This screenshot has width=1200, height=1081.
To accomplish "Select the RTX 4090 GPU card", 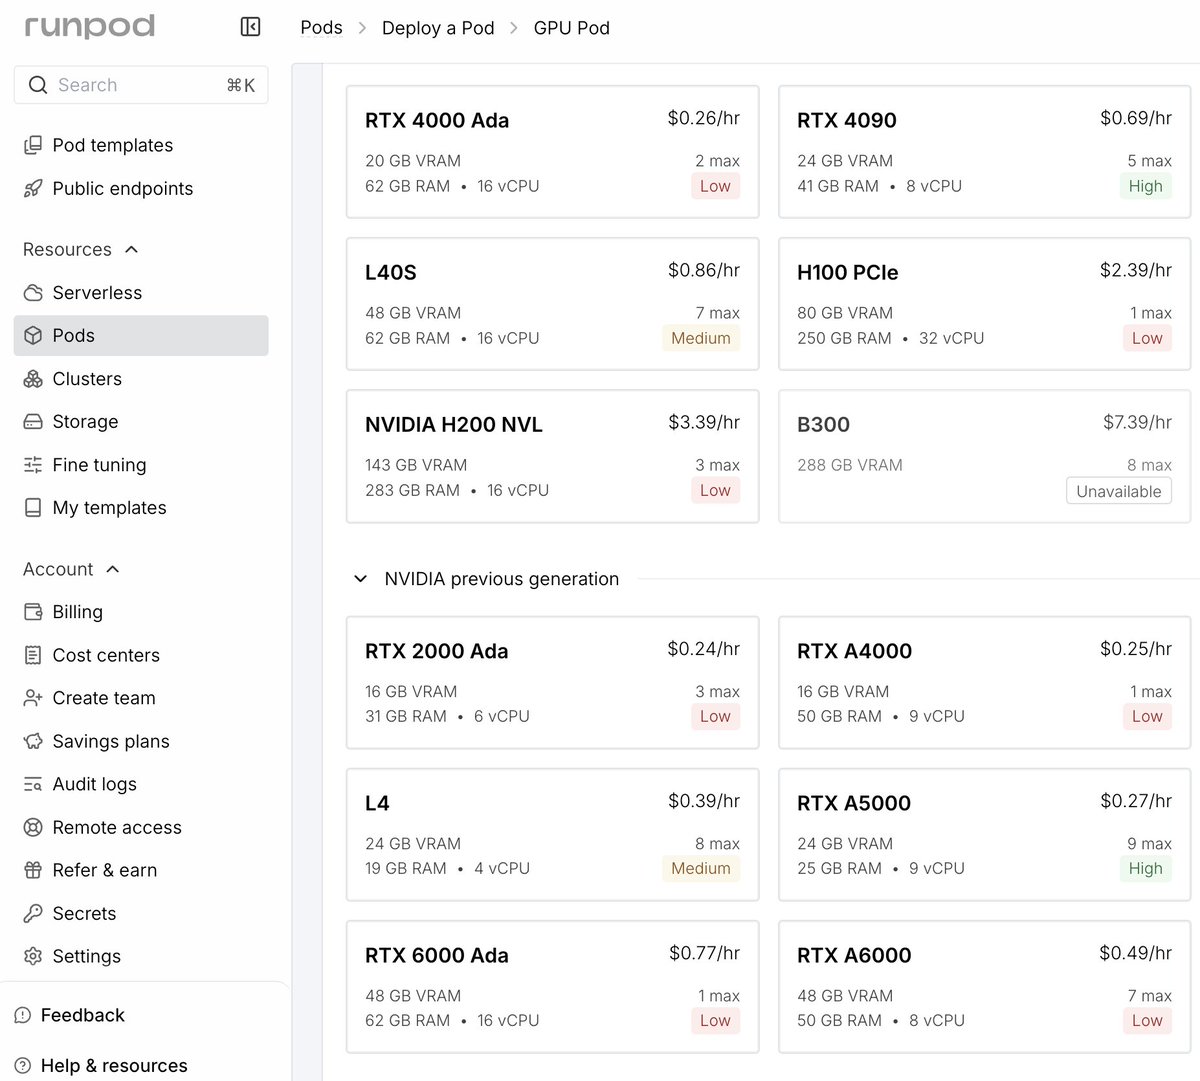I will (x=985, y=151).
